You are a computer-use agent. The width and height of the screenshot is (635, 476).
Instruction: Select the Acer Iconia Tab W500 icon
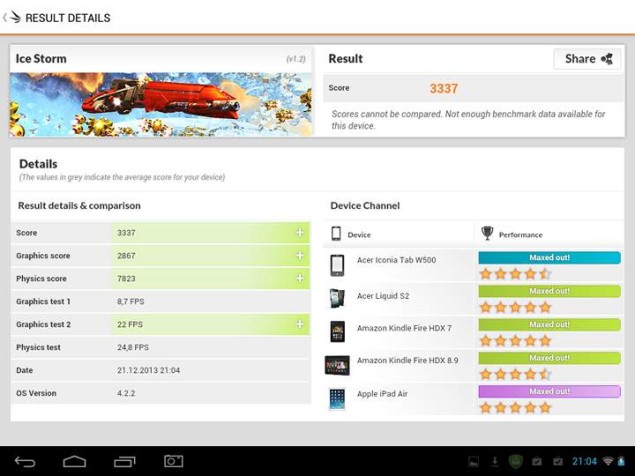click(x=338, y=264)
